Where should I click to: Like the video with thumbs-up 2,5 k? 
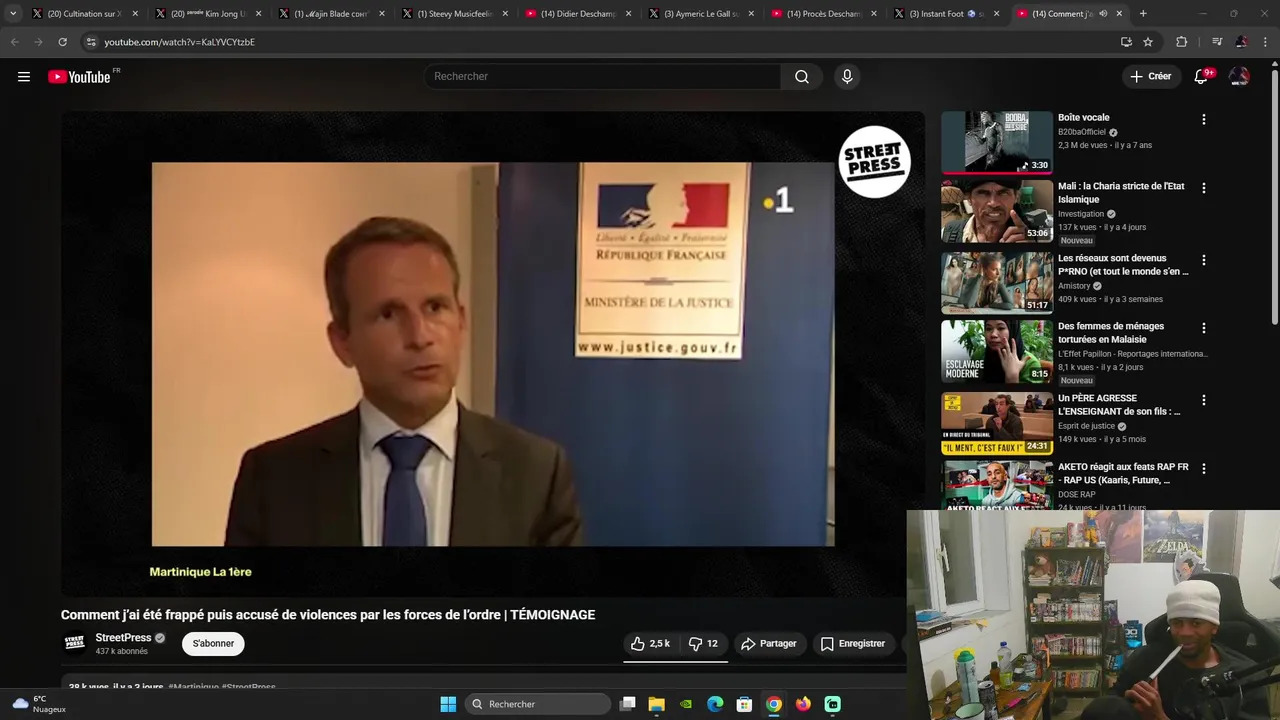point(650,644)
